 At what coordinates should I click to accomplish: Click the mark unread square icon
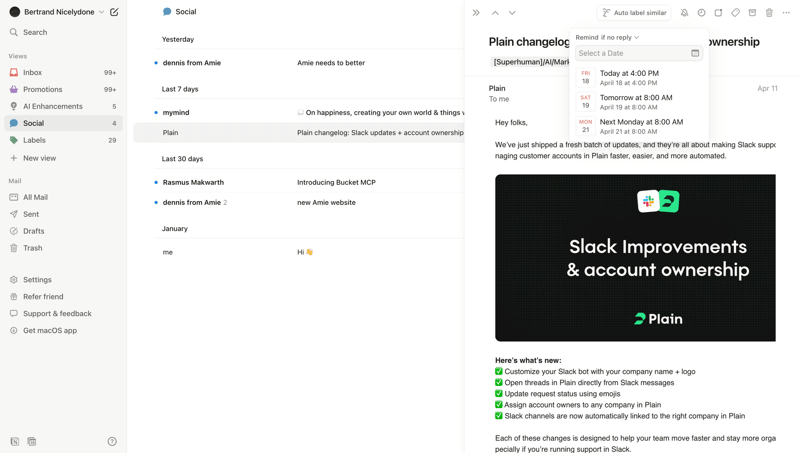718,13
